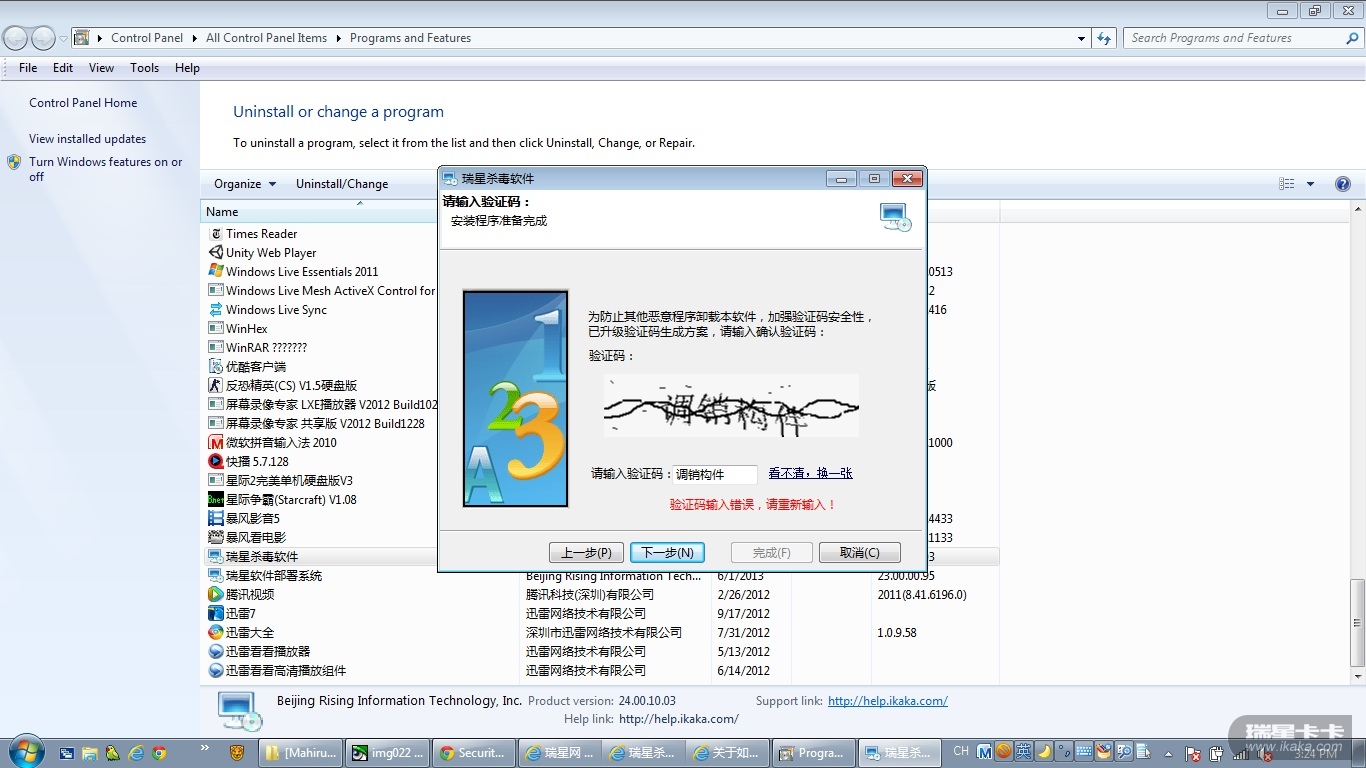Open the View menu
The height and width of the screenshot is (768, 1366).
click(x=101, y=68)
